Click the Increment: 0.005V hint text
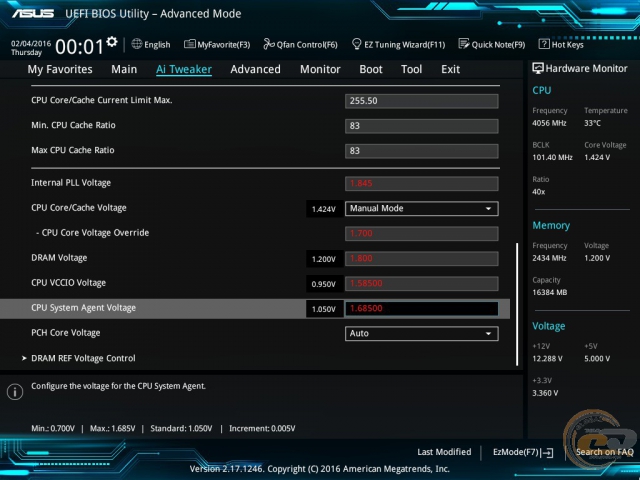This screenshot has width=640, height=480. [x=262, y=429]
